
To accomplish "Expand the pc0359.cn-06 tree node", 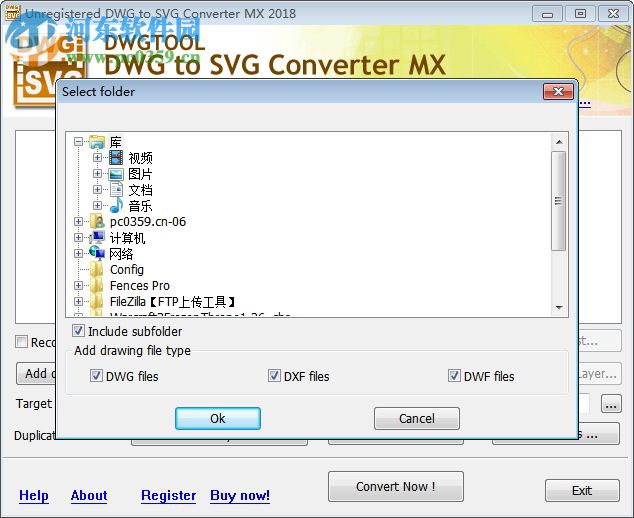I will click(78, 222).
